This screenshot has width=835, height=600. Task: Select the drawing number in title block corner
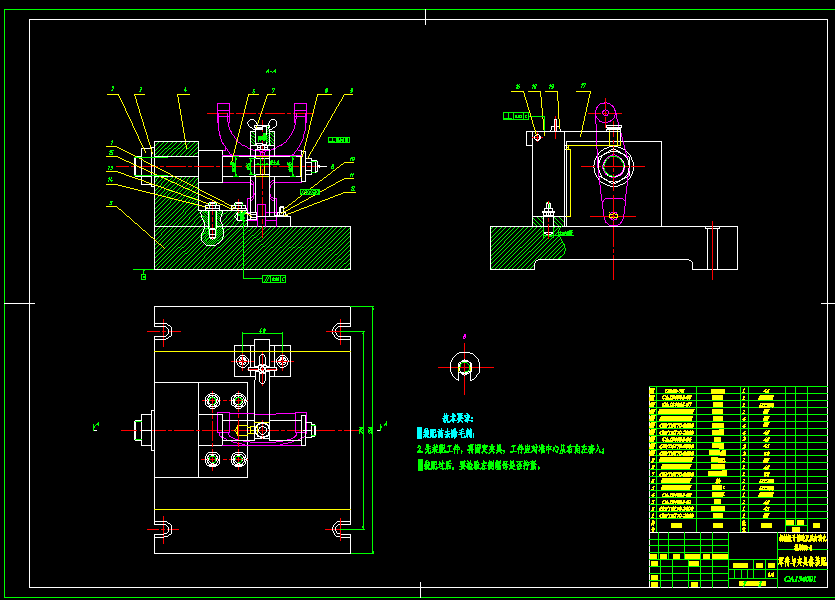click(799, 579)
